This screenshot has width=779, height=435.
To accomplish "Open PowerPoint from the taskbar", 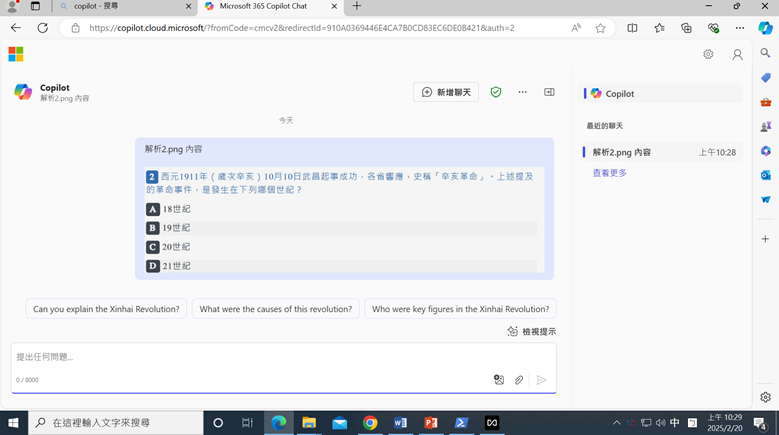I will [x=431, y=423].
